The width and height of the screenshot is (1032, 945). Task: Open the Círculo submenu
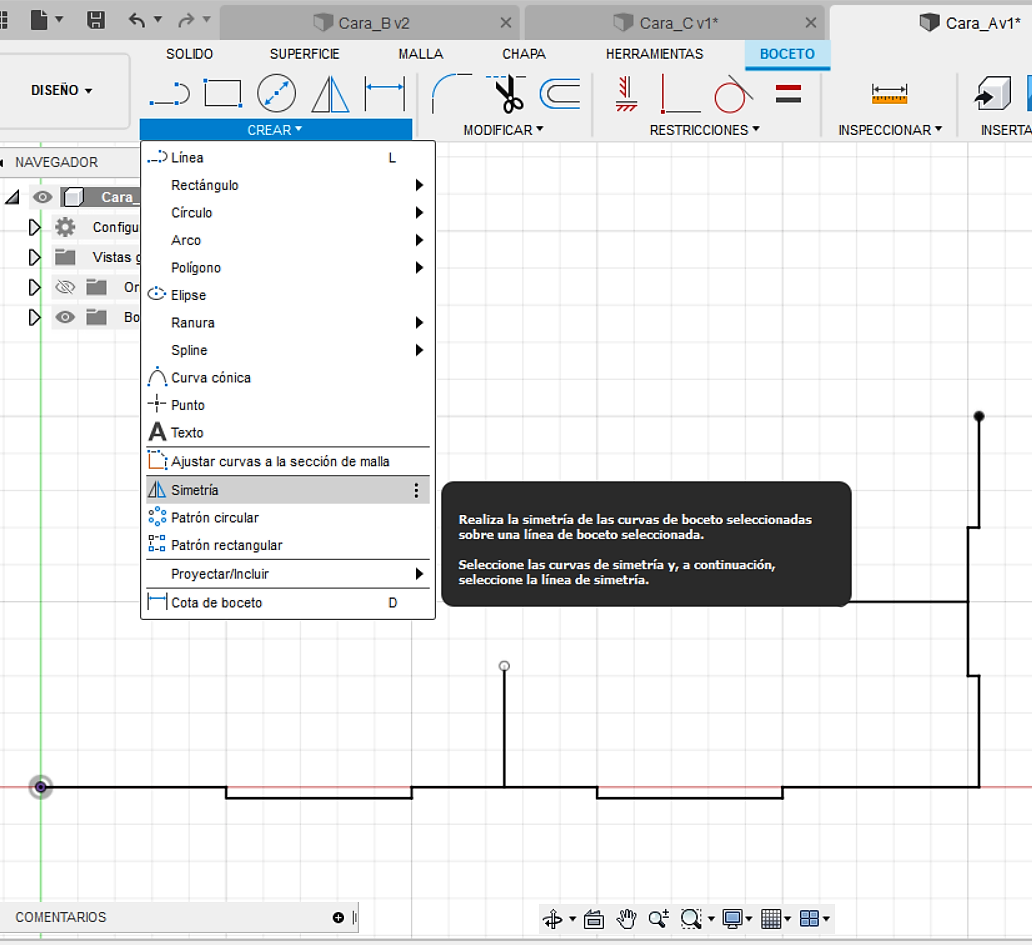pos(288,213)
